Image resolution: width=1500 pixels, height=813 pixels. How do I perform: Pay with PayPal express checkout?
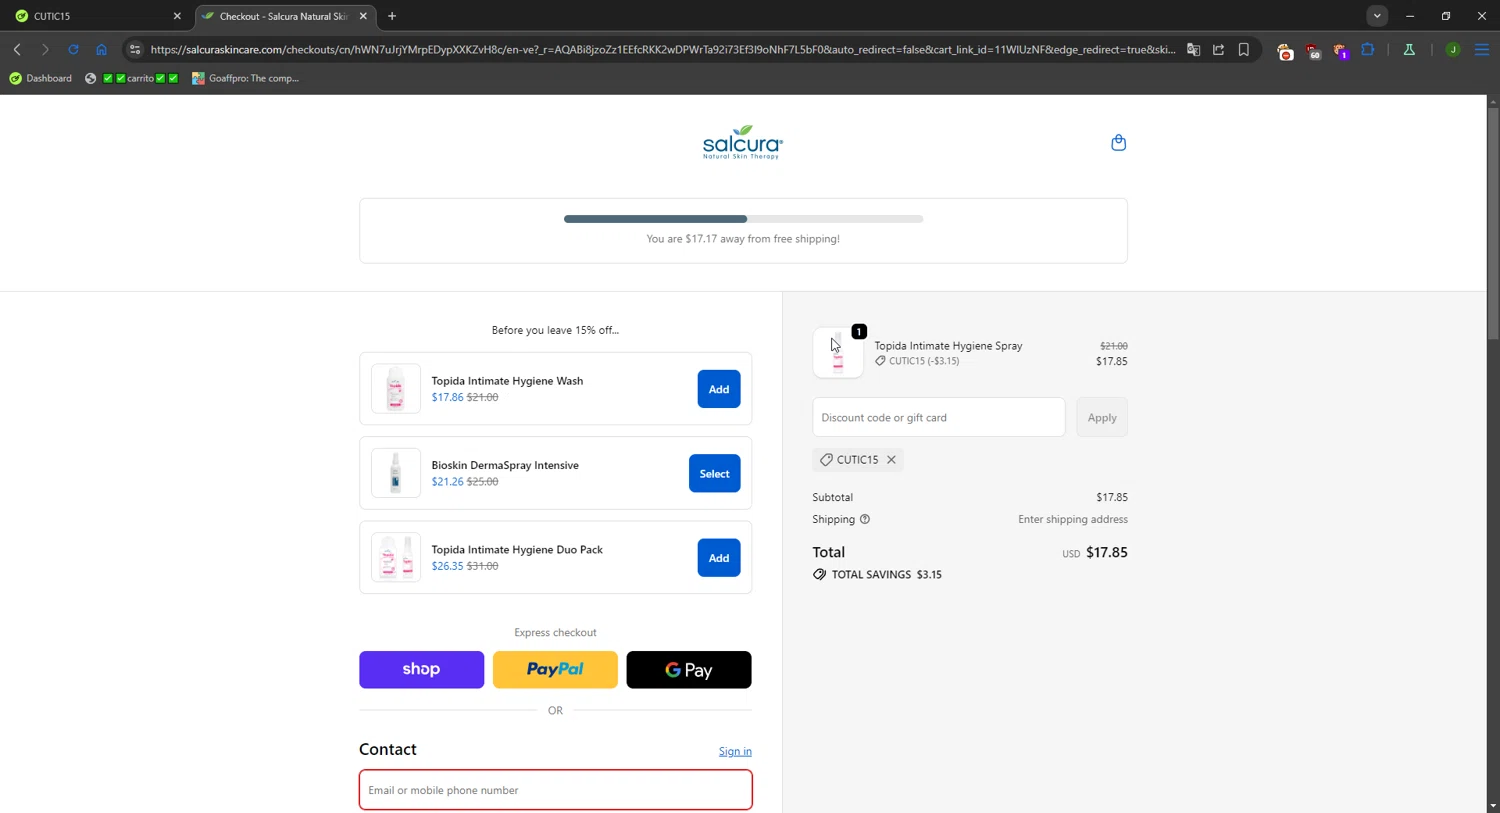(x=555, y=670)
